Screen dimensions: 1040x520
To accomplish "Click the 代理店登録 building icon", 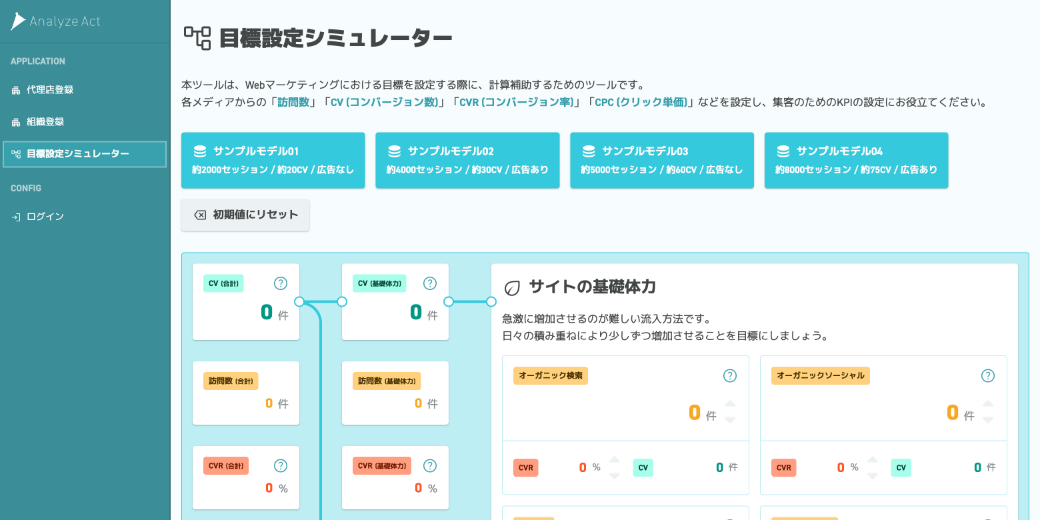I will [x=16, y=90].
